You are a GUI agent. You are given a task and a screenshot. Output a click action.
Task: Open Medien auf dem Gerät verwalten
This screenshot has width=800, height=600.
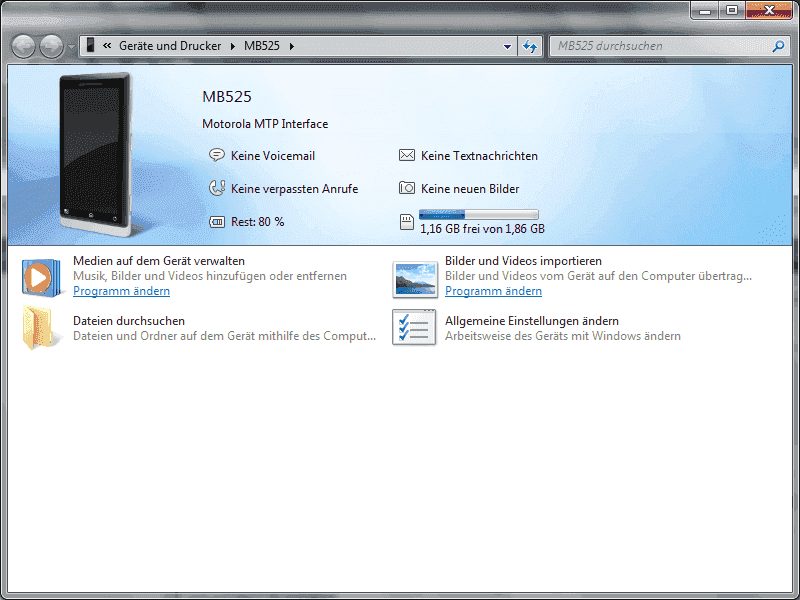click(x=159, y=261)
